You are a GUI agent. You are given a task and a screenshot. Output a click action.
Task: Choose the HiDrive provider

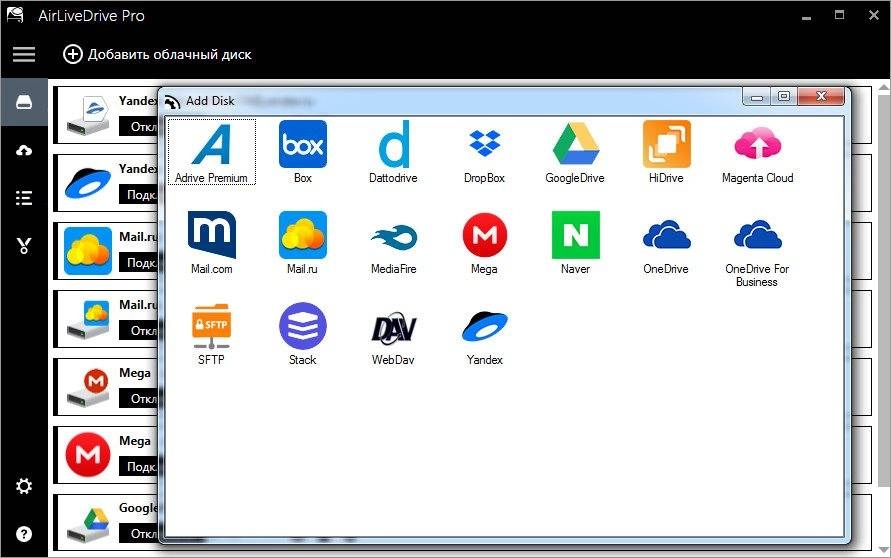666,152
